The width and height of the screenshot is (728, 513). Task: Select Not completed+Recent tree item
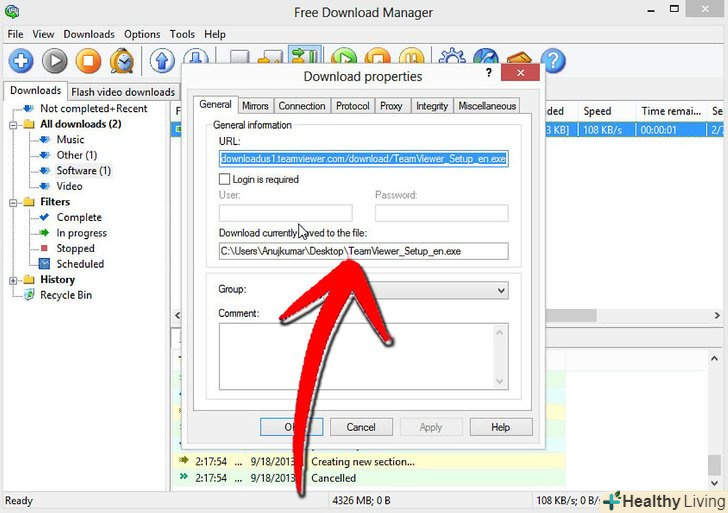coord(93,109)
